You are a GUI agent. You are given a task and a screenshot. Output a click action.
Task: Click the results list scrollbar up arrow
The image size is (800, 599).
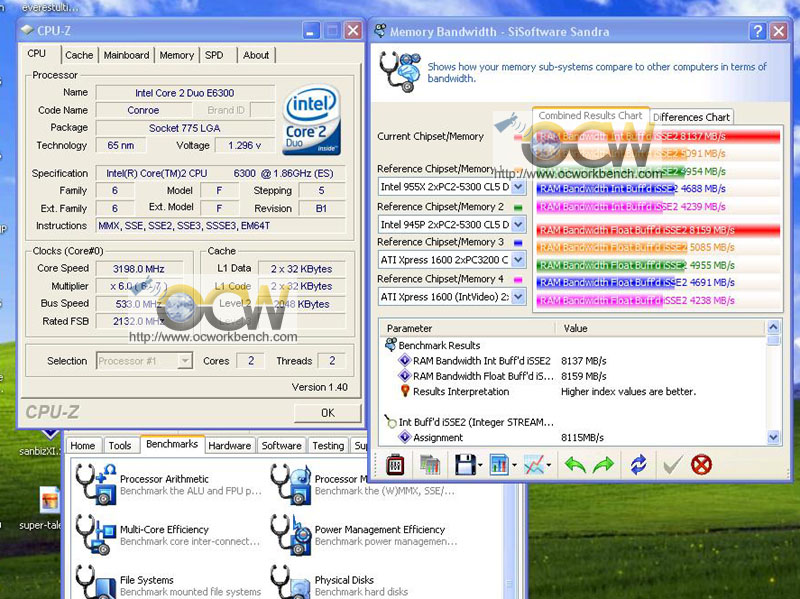click(773, 327)
